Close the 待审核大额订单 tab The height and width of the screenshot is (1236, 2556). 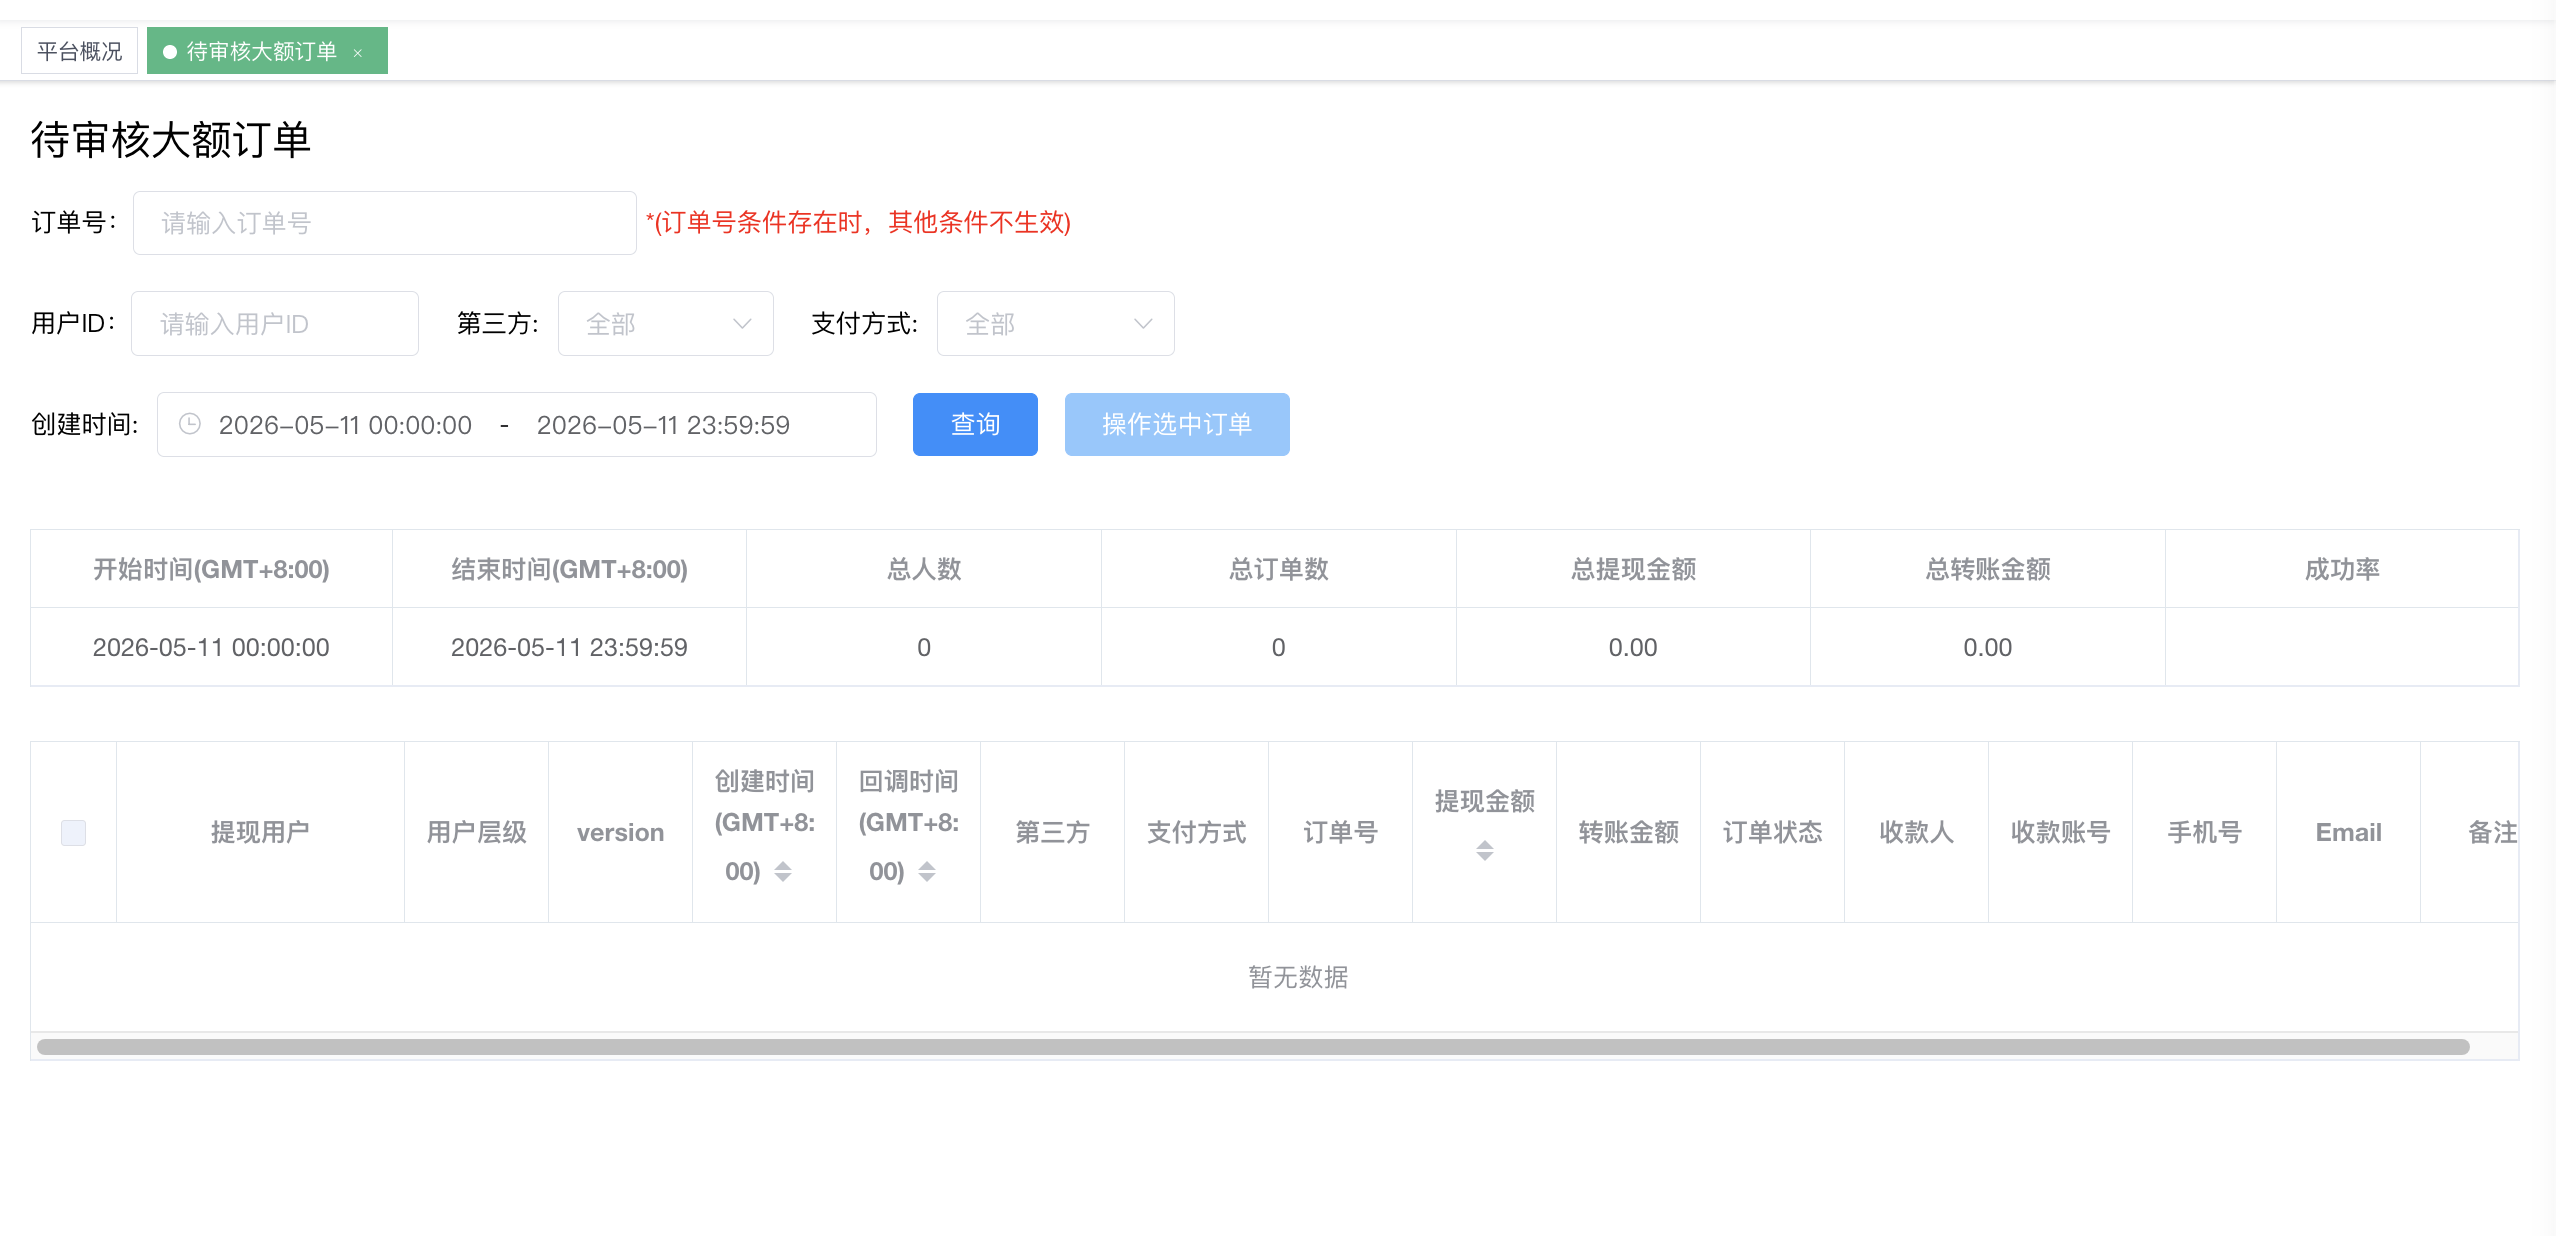pyautogui.click(x=357, y=53)
